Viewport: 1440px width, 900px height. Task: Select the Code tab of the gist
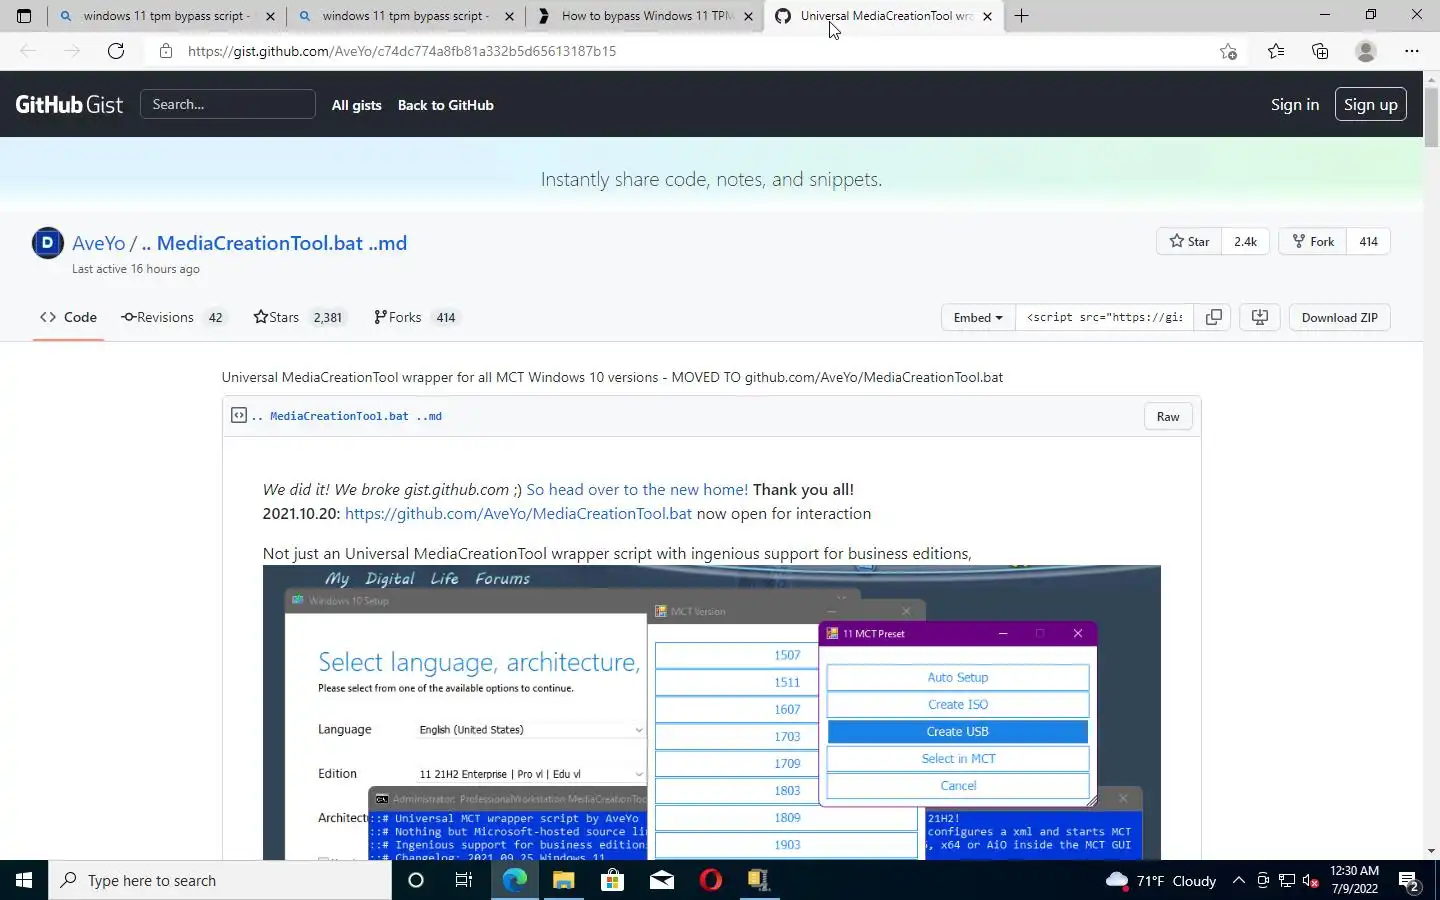click(x=68, y=317)
